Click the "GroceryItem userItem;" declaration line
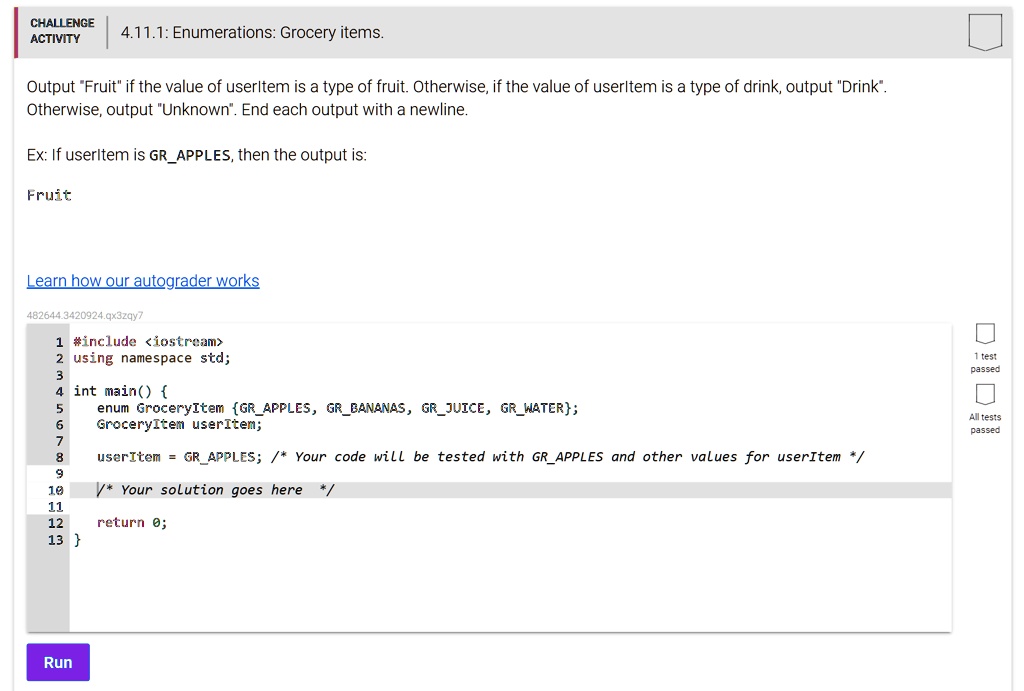 [x=179, y=424]
